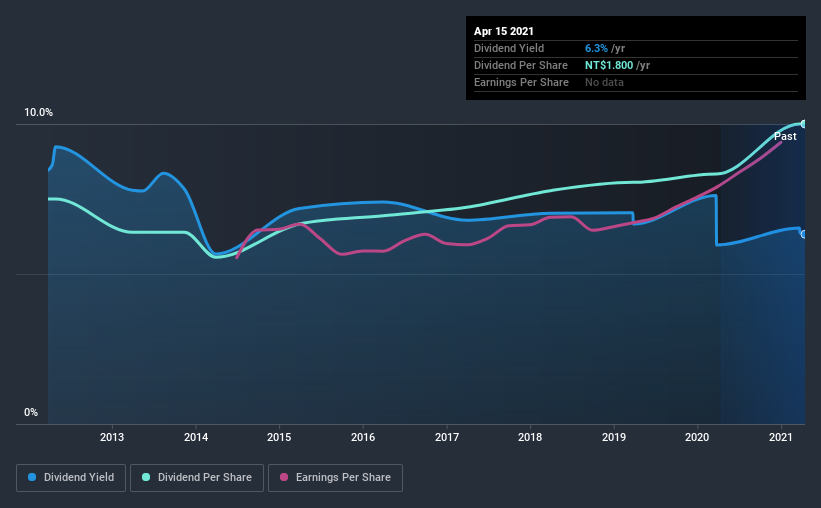The image size is (821, 508).
Task: Select the 2016 x-axis label
Action: pos(363,437)
